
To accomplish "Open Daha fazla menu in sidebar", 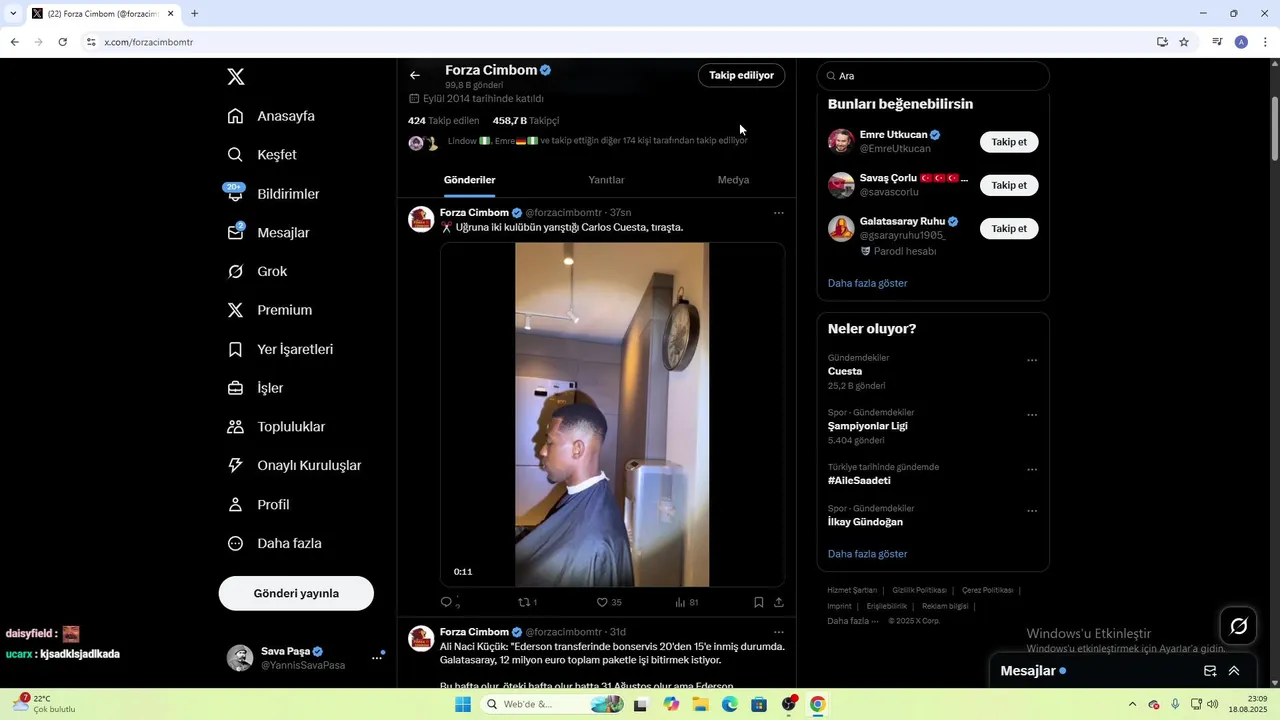I will [274, 544].
